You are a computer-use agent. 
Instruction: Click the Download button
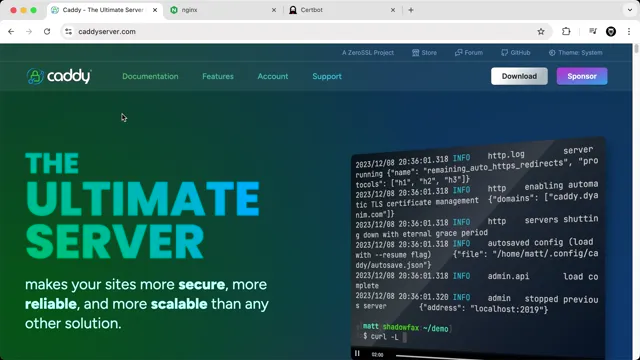pyautogui.click(x=519, y=76)
